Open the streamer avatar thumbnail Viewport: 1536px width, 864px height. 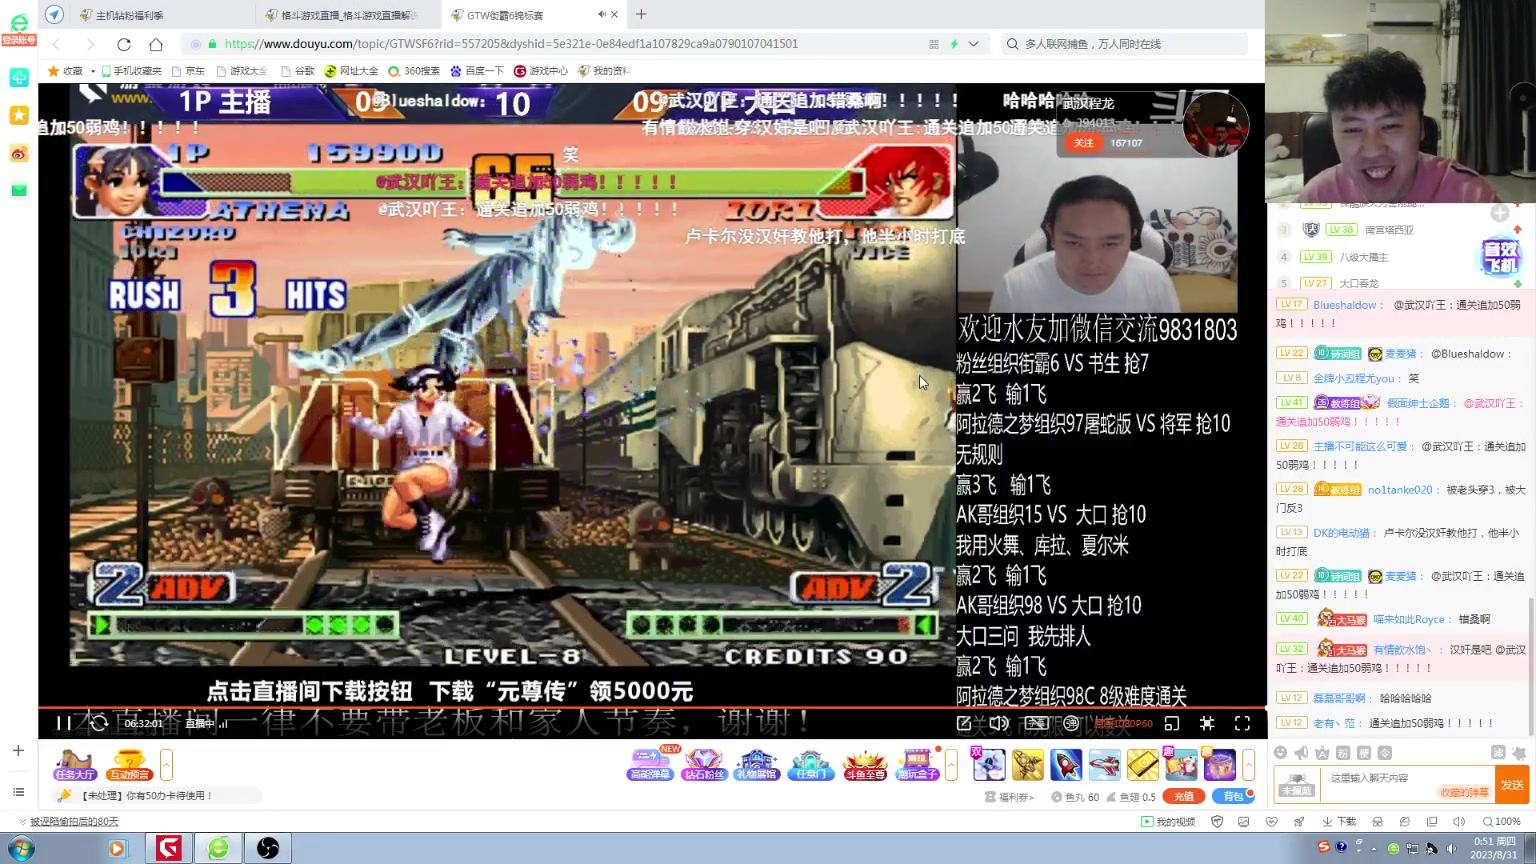point(1215,124)
